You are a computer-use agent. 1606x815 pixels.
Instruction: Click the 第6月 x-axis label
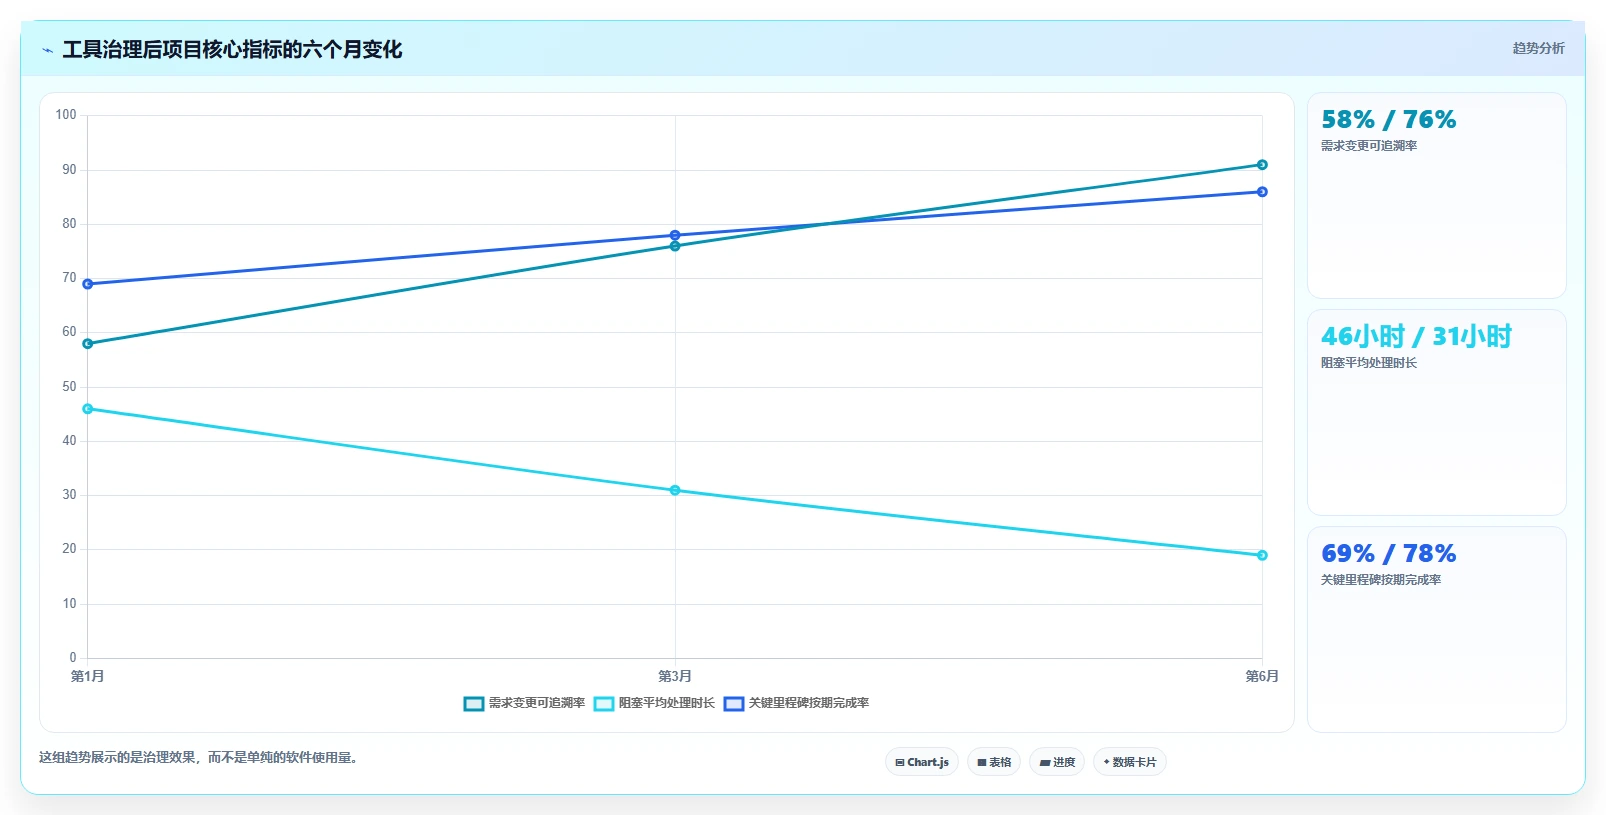[x=1262, y=677]
